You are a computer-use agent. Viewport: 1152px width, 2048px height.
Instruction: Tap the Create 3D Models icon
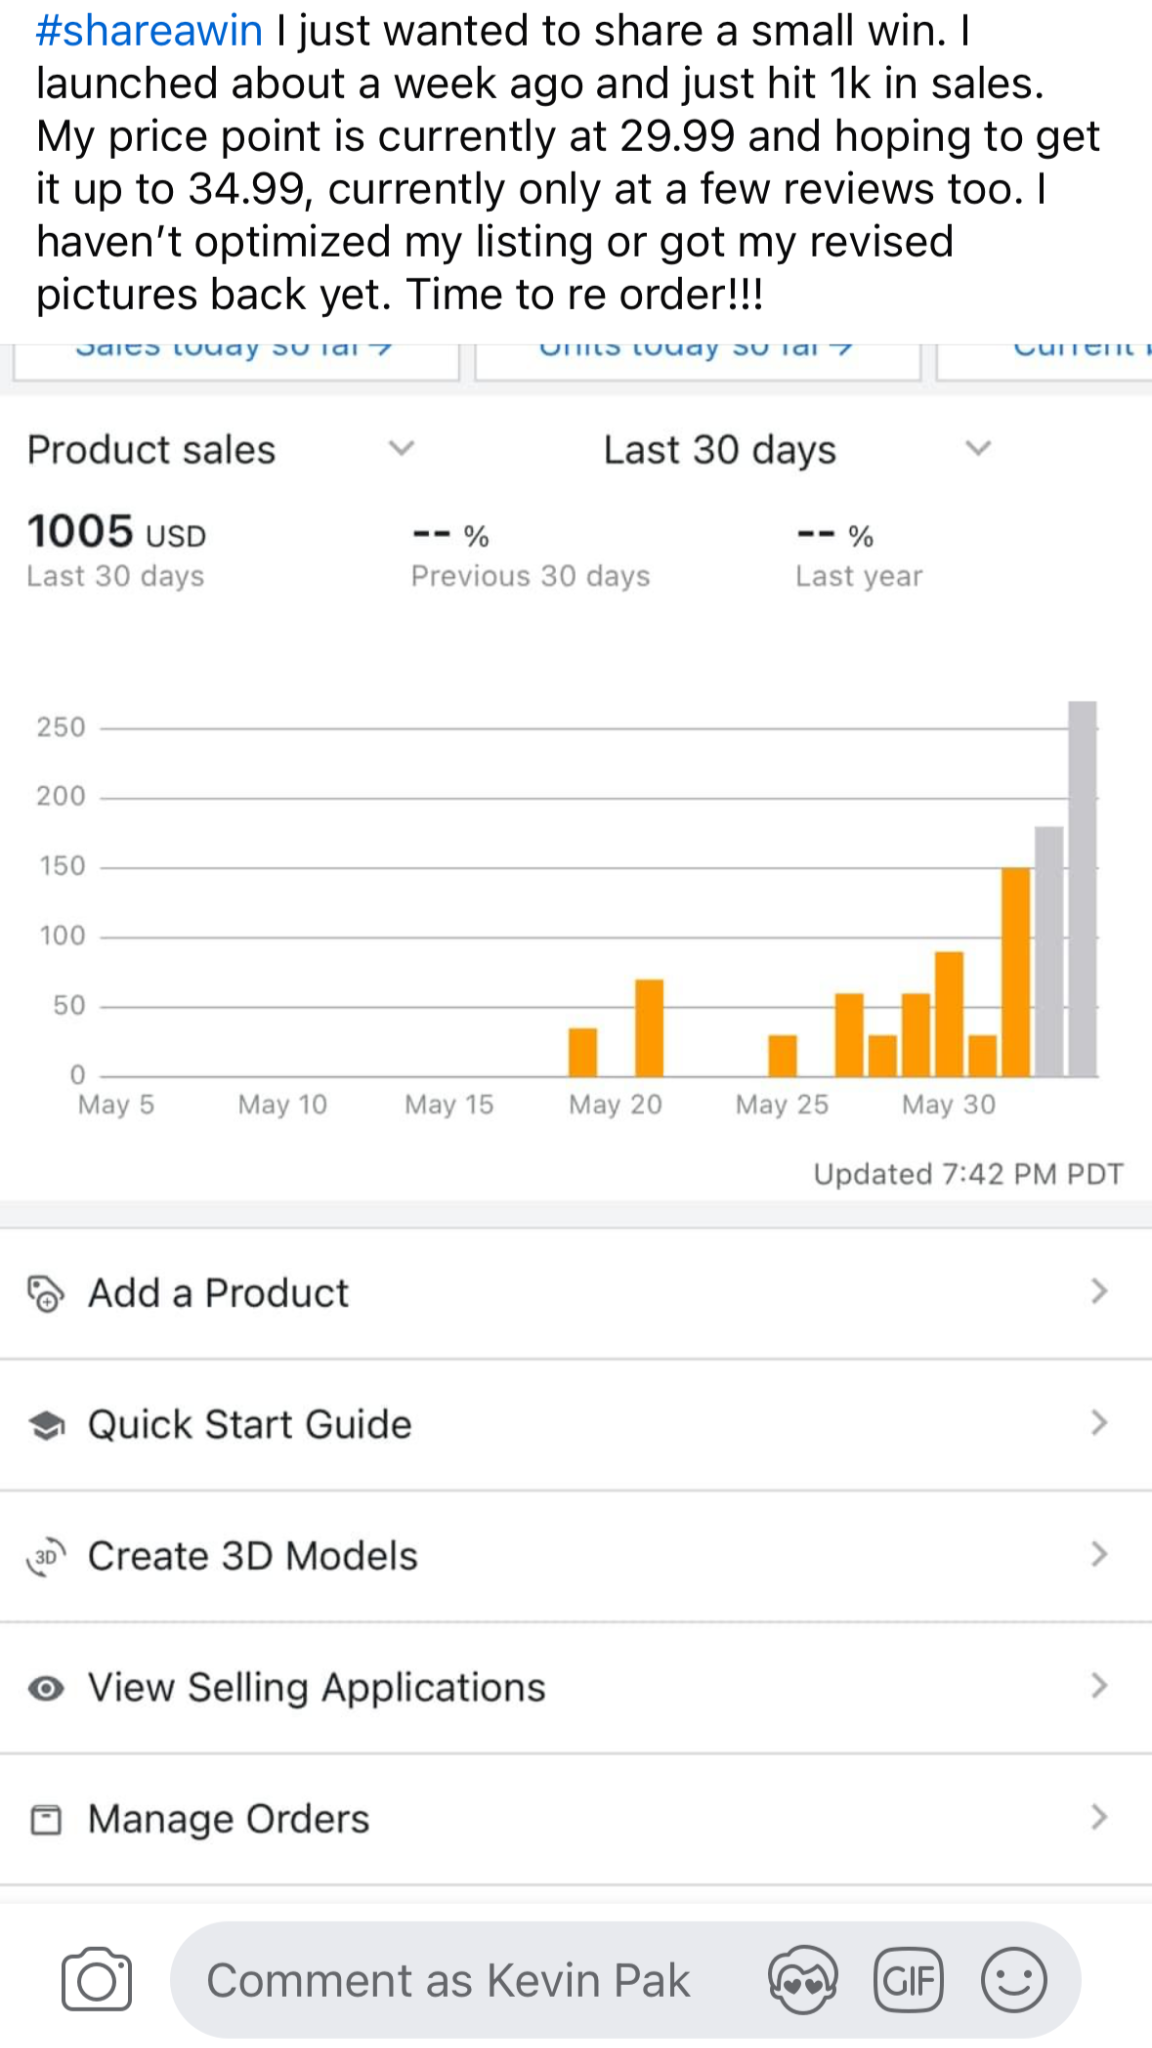click(46, 1556)
